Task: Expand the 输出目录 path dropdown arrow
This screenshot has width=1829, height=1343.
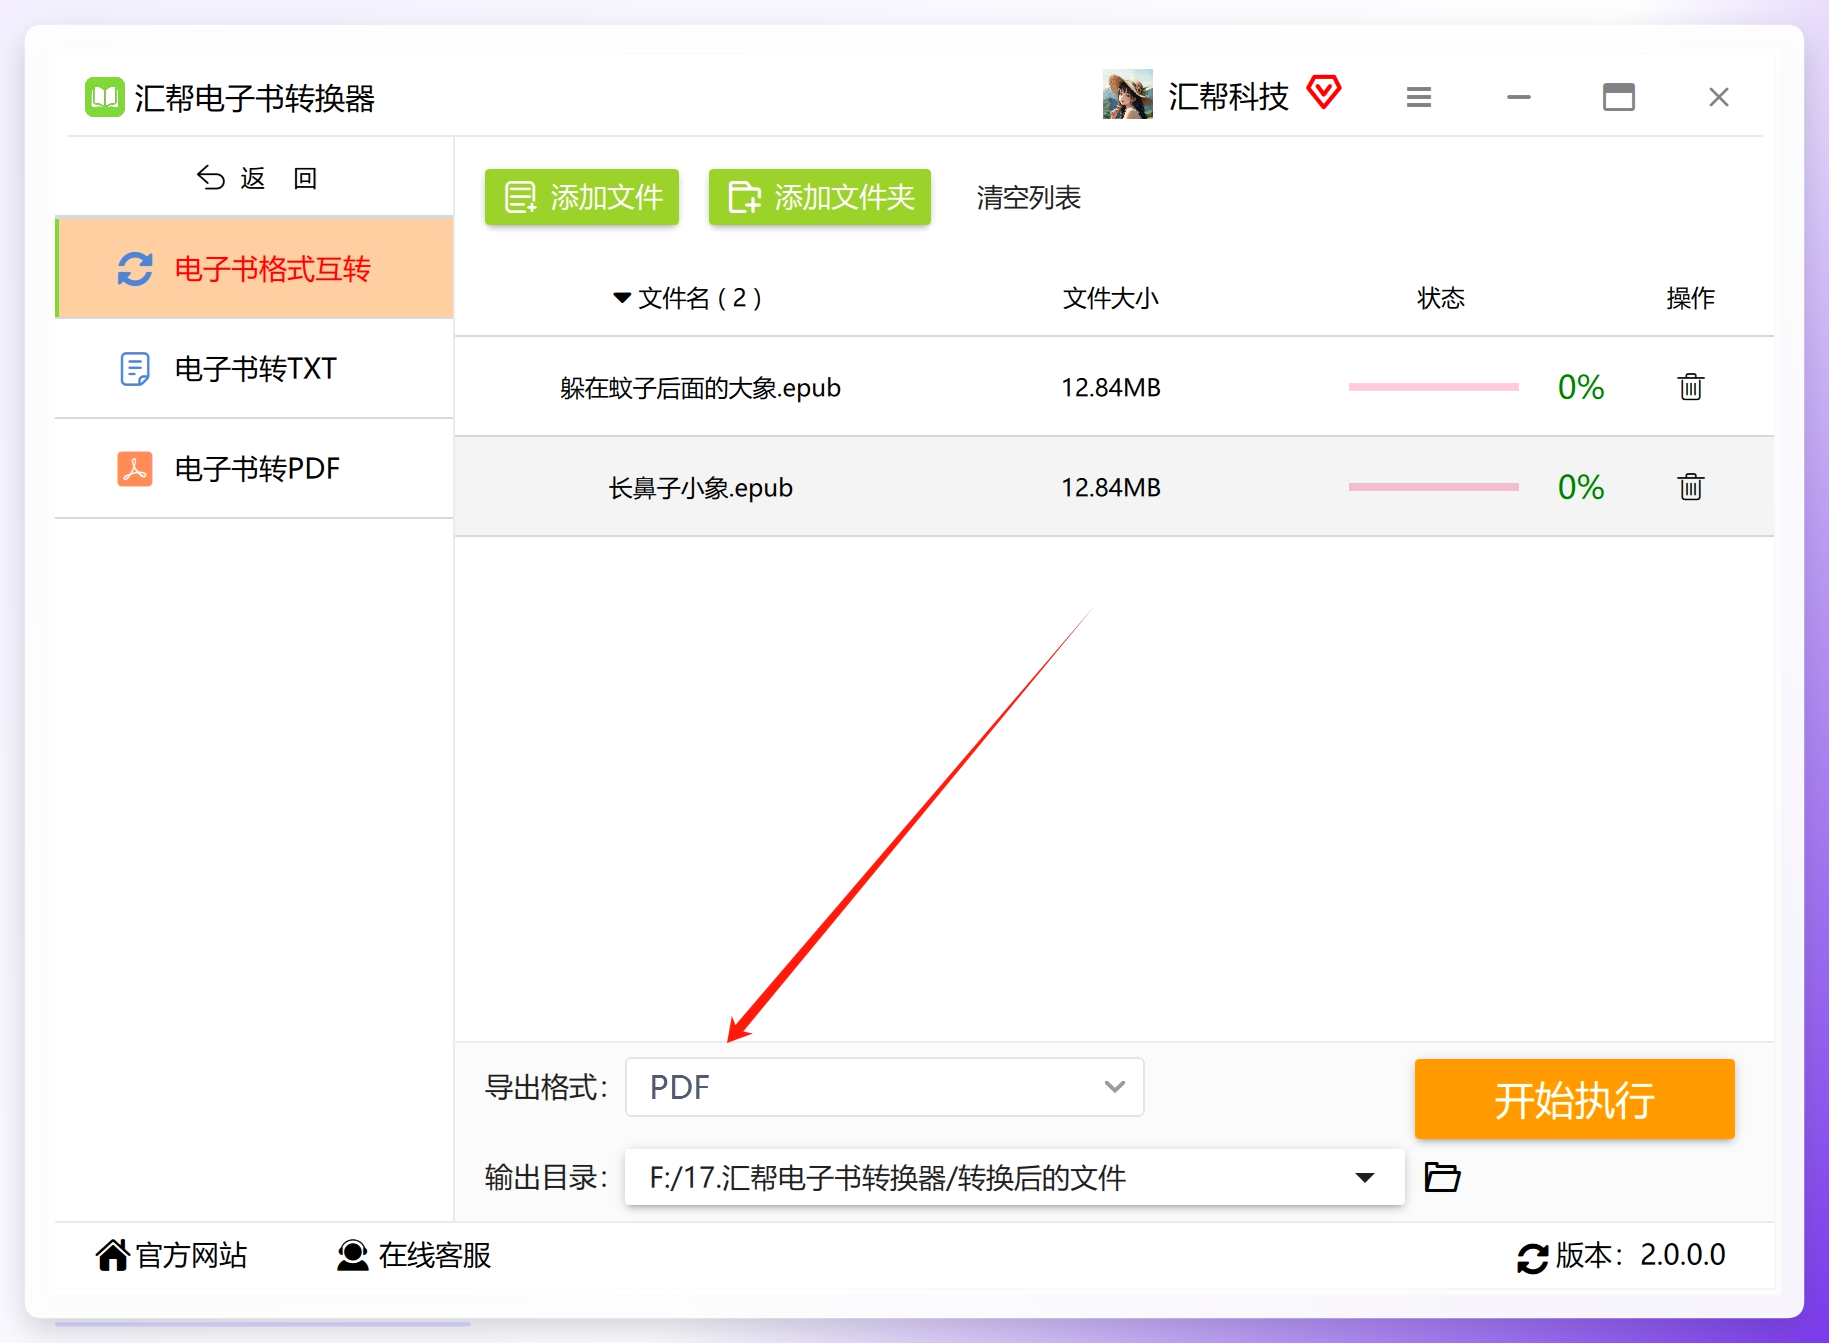Action: (1364, 1177)
